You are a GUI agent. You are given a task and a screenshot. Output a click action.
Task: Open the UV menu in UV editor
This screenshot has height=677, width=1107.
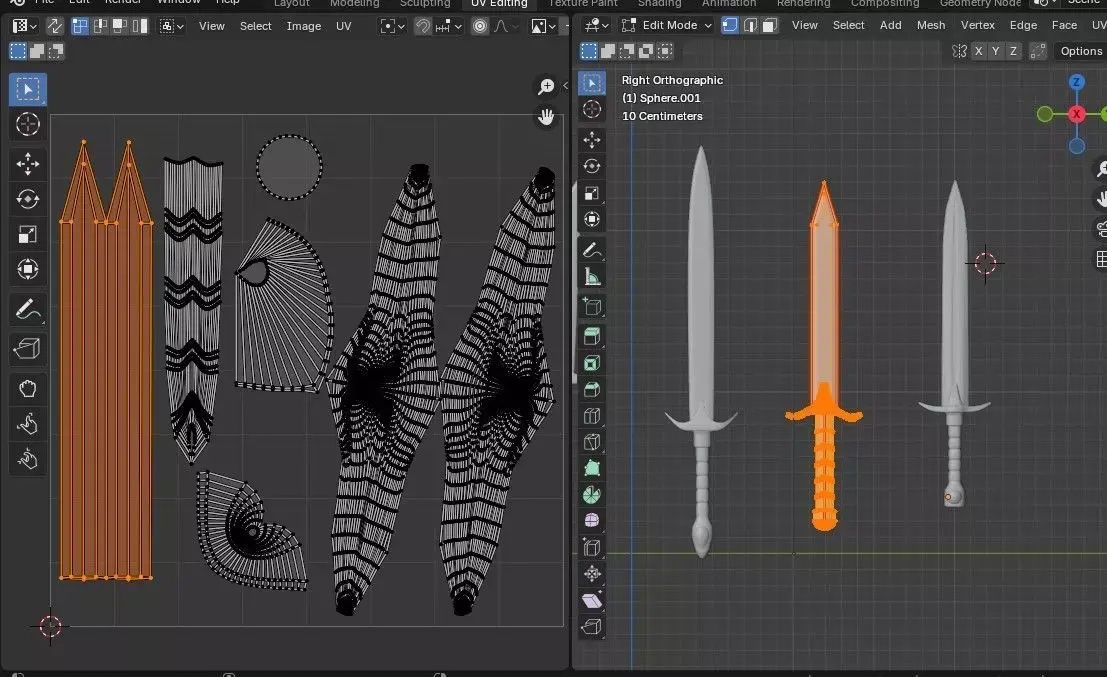[344, 26]
